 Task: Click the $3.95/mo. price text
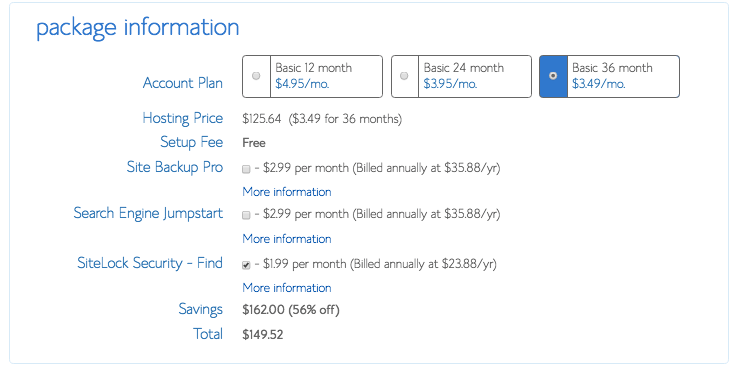[450, 84]
